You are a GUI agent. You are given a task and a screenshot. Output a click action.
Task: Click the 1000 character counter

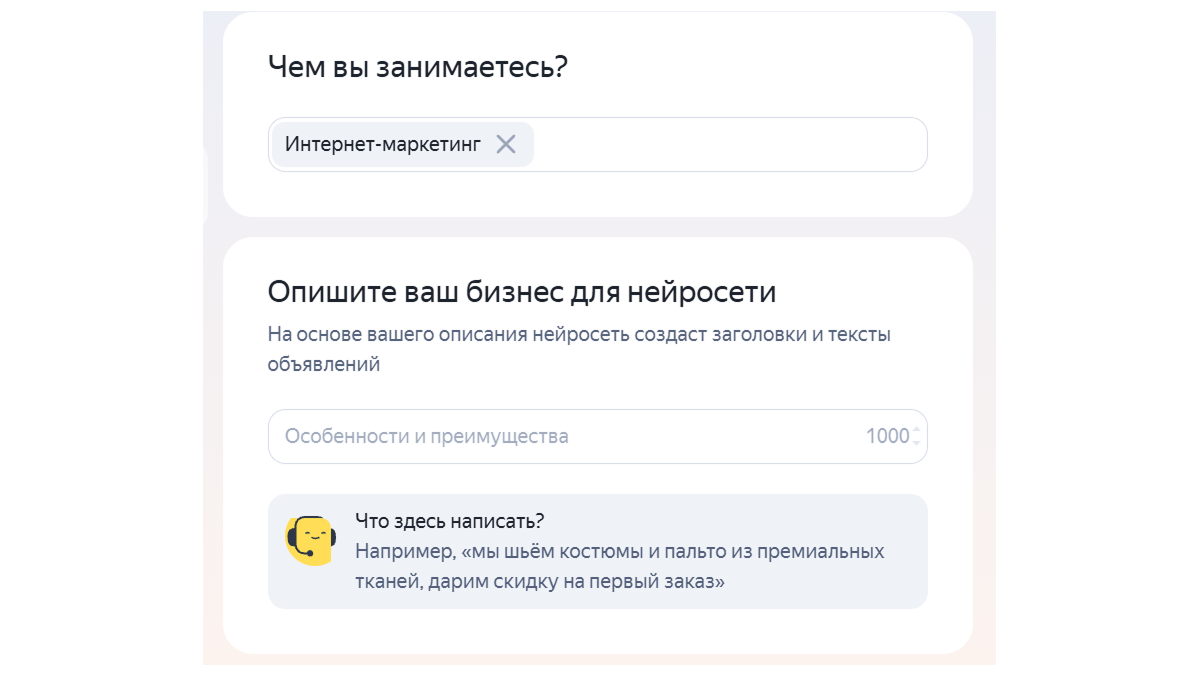pos(887,436)
